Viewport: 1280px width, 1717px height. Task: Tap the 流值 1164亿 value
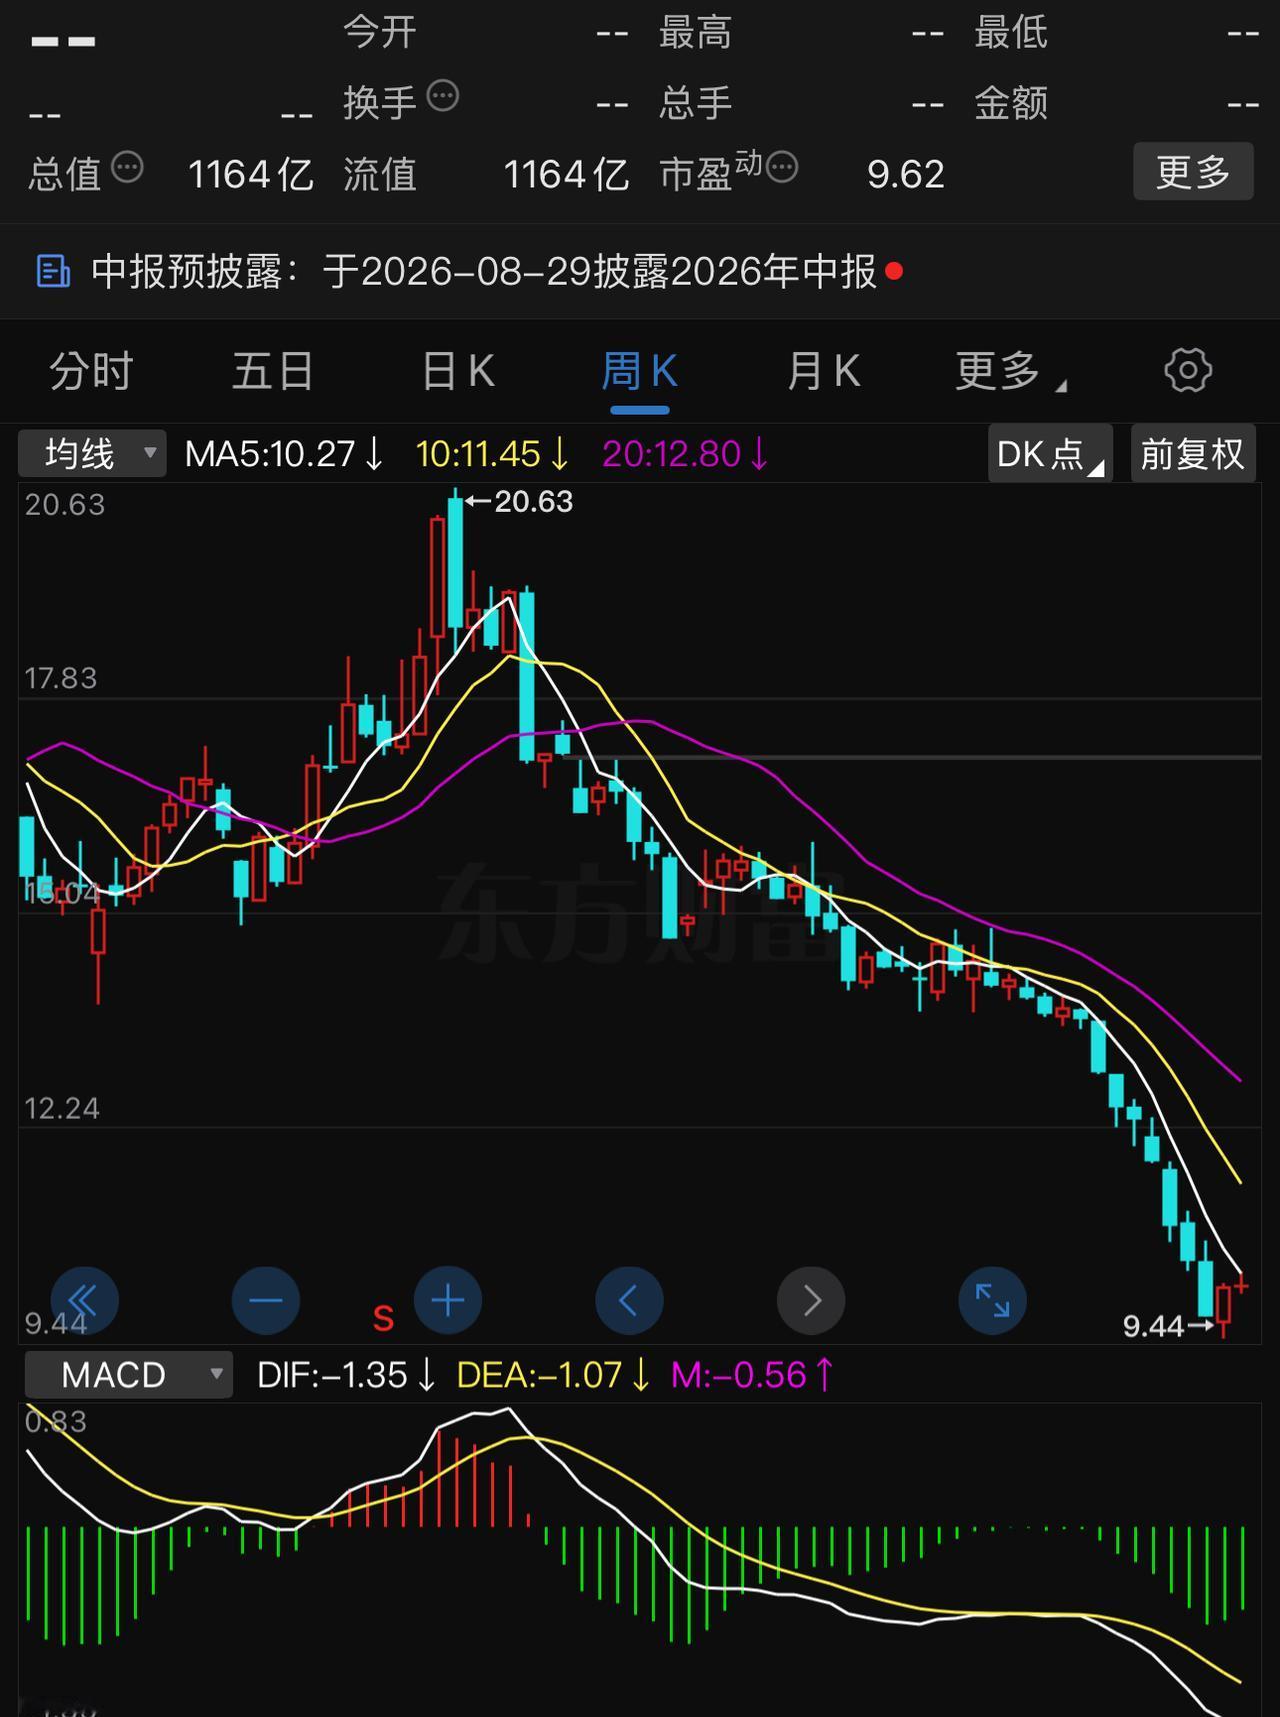[566, 174]
